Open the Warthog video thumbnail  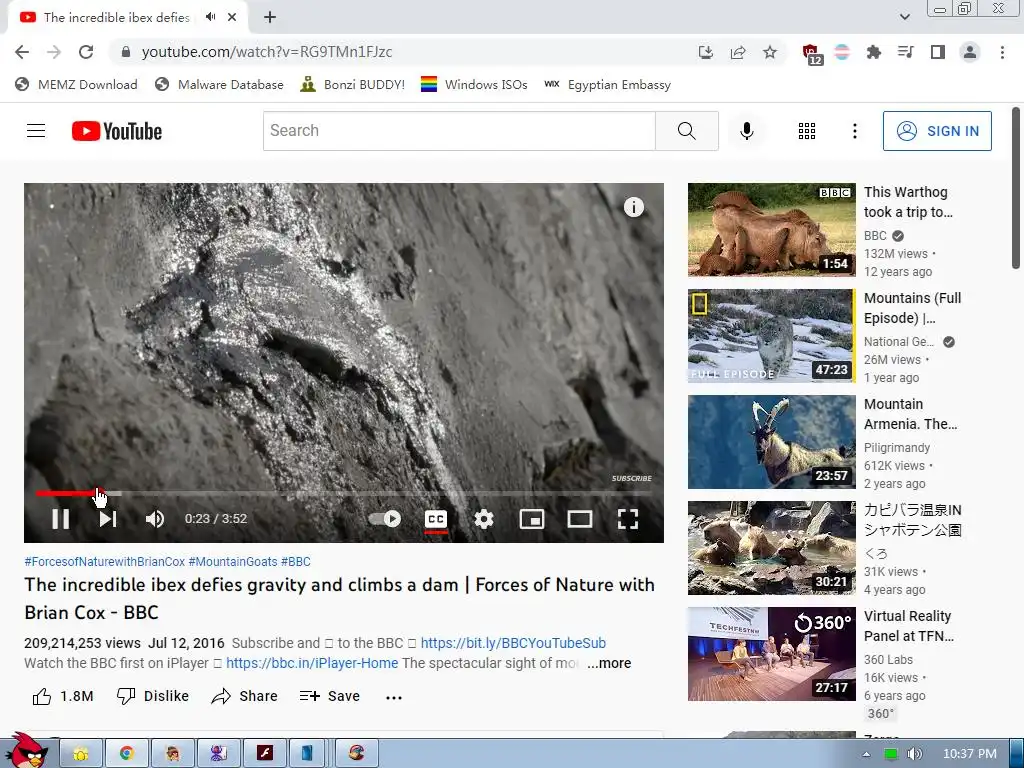click(x=771, y=230)
